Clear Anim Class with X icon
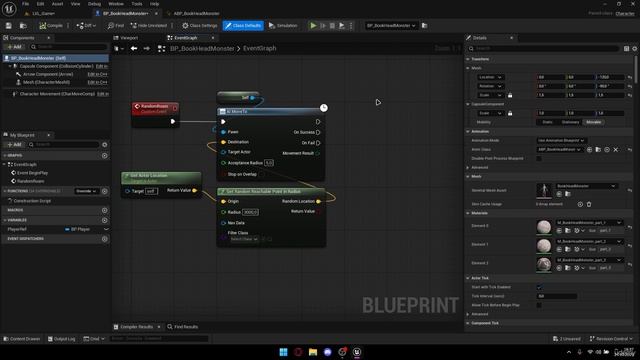This screenshot has height=360, width=640. click(616, 150)
